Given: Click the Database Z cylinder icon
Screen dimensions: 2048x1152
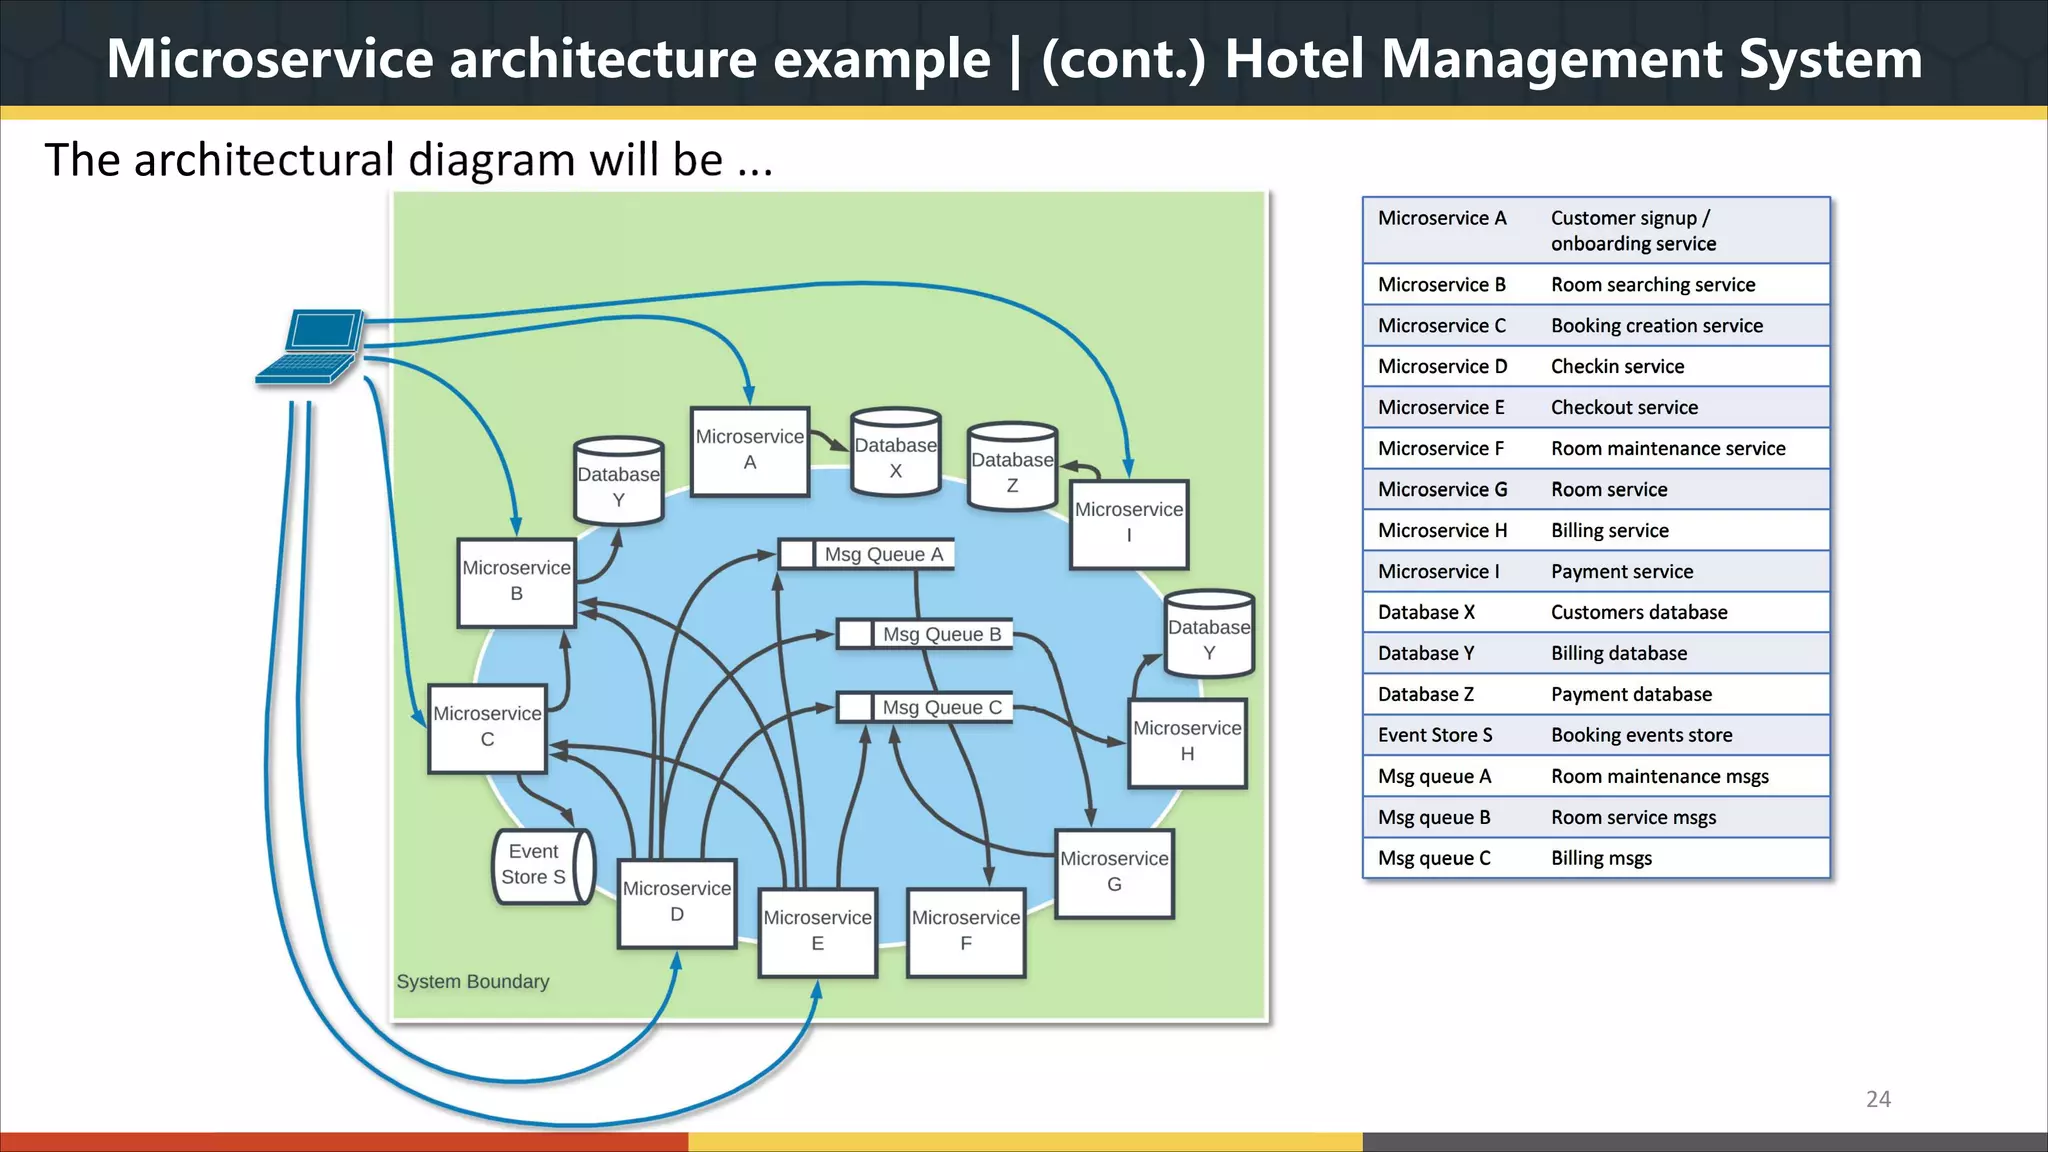Looking at the screenshot, I should (x=1012, y=468).
